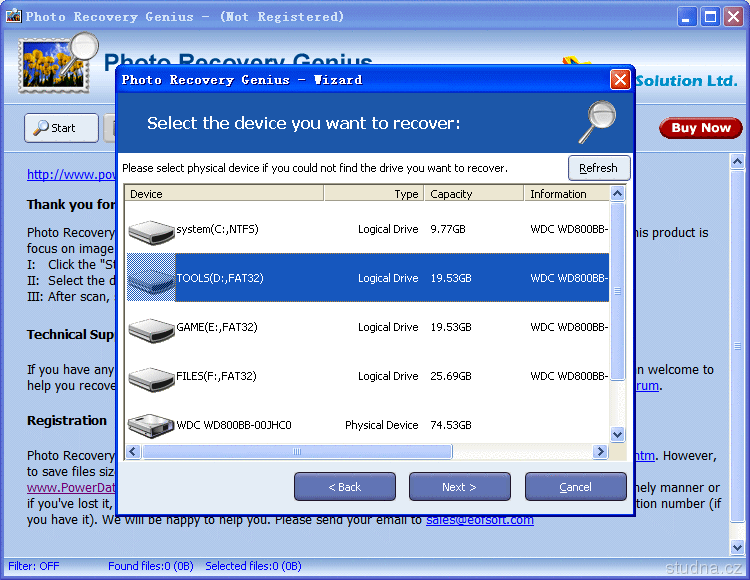Click main window scroll down arrow
This screenshot has height=580, width=750.
coord(737,547)
